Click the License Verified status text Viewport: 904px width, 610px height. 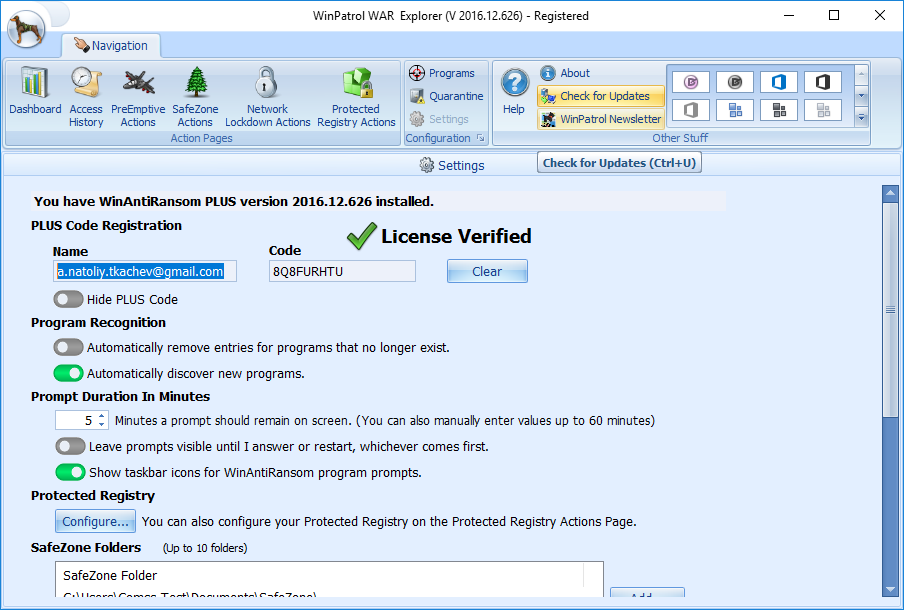456,236
